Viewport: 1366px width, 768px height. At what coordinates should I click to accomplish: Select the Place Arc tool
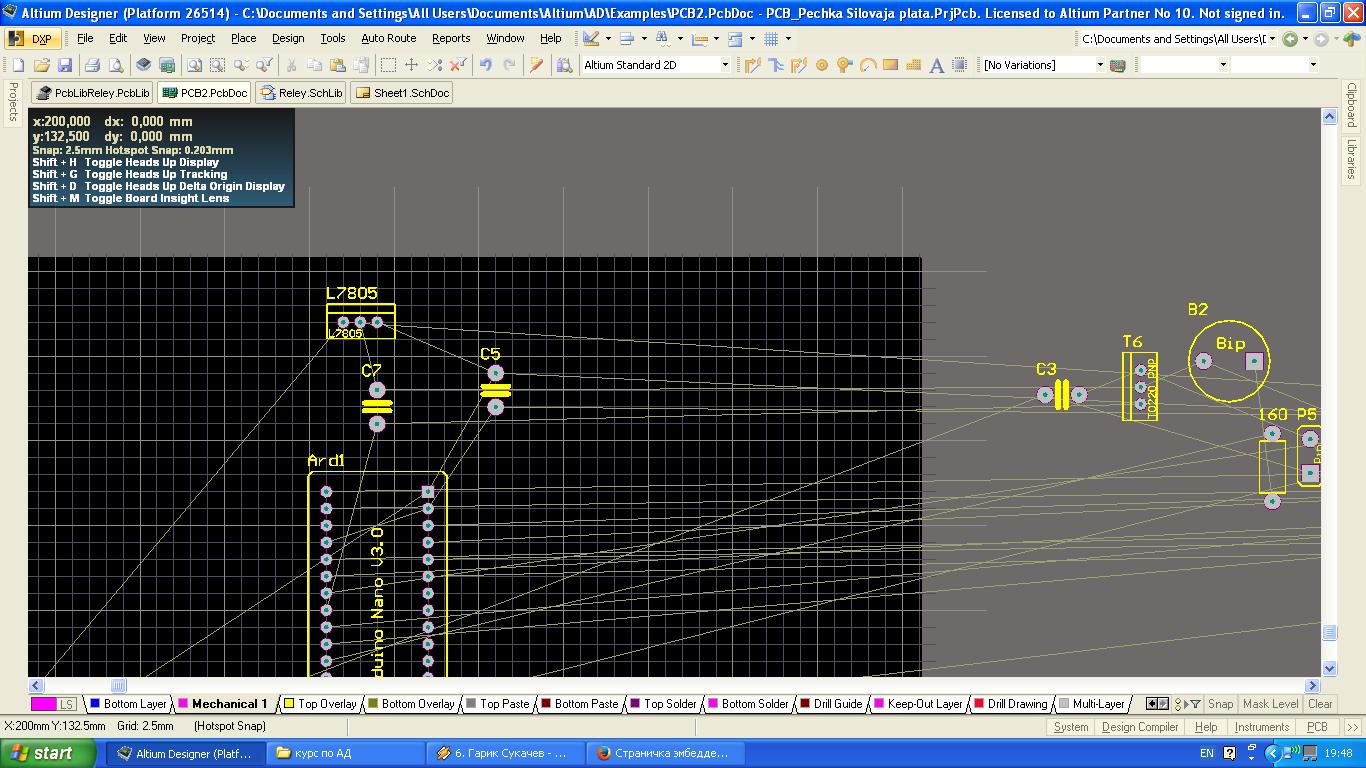point(868,65)
